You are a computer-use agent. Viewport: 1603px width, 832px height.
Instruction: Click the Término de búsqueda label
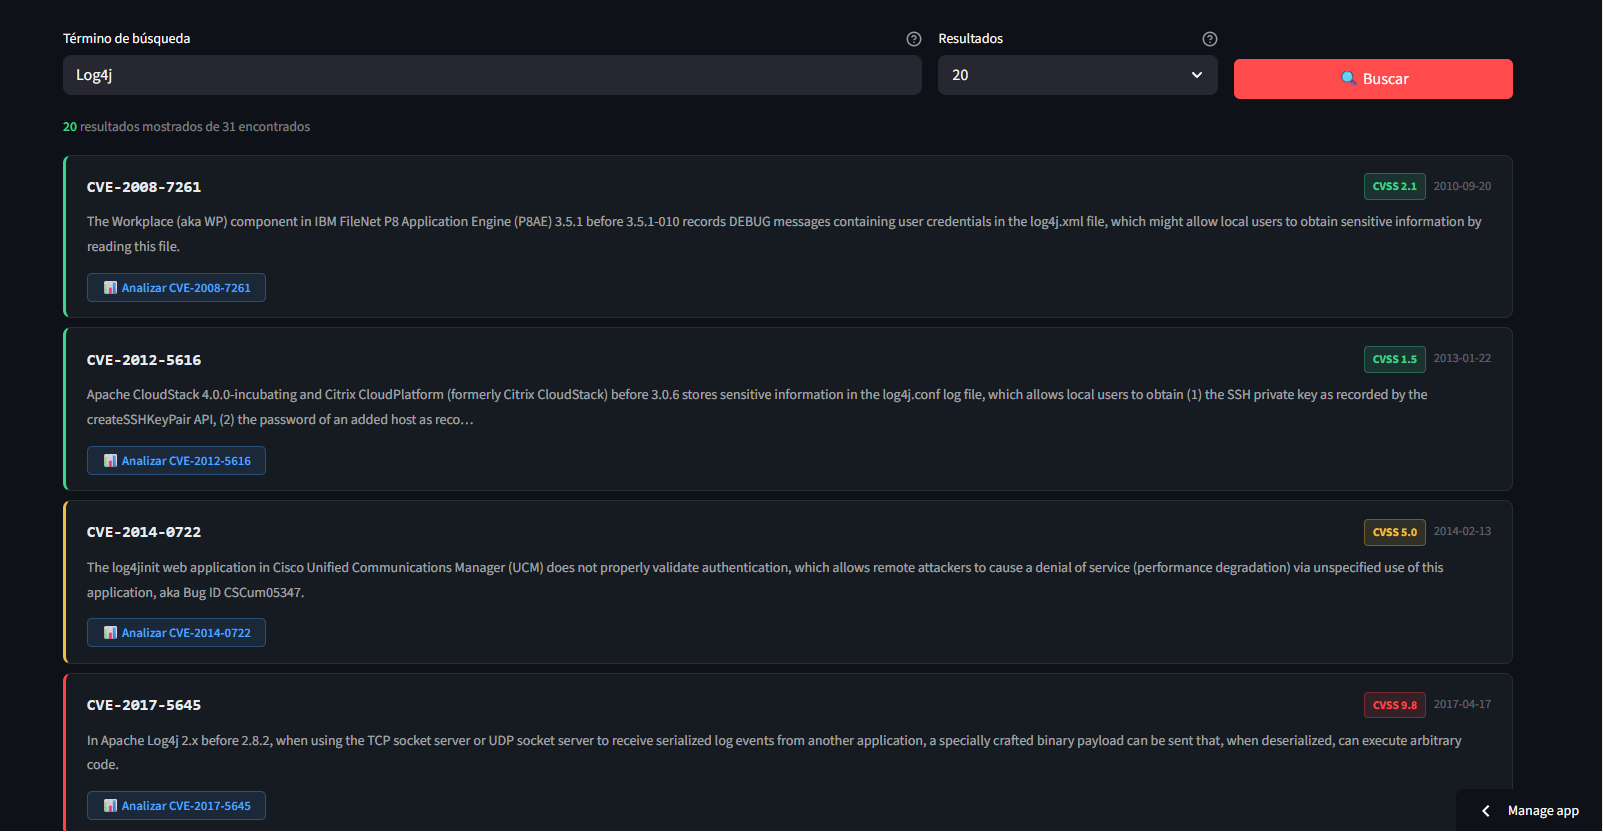126,39
